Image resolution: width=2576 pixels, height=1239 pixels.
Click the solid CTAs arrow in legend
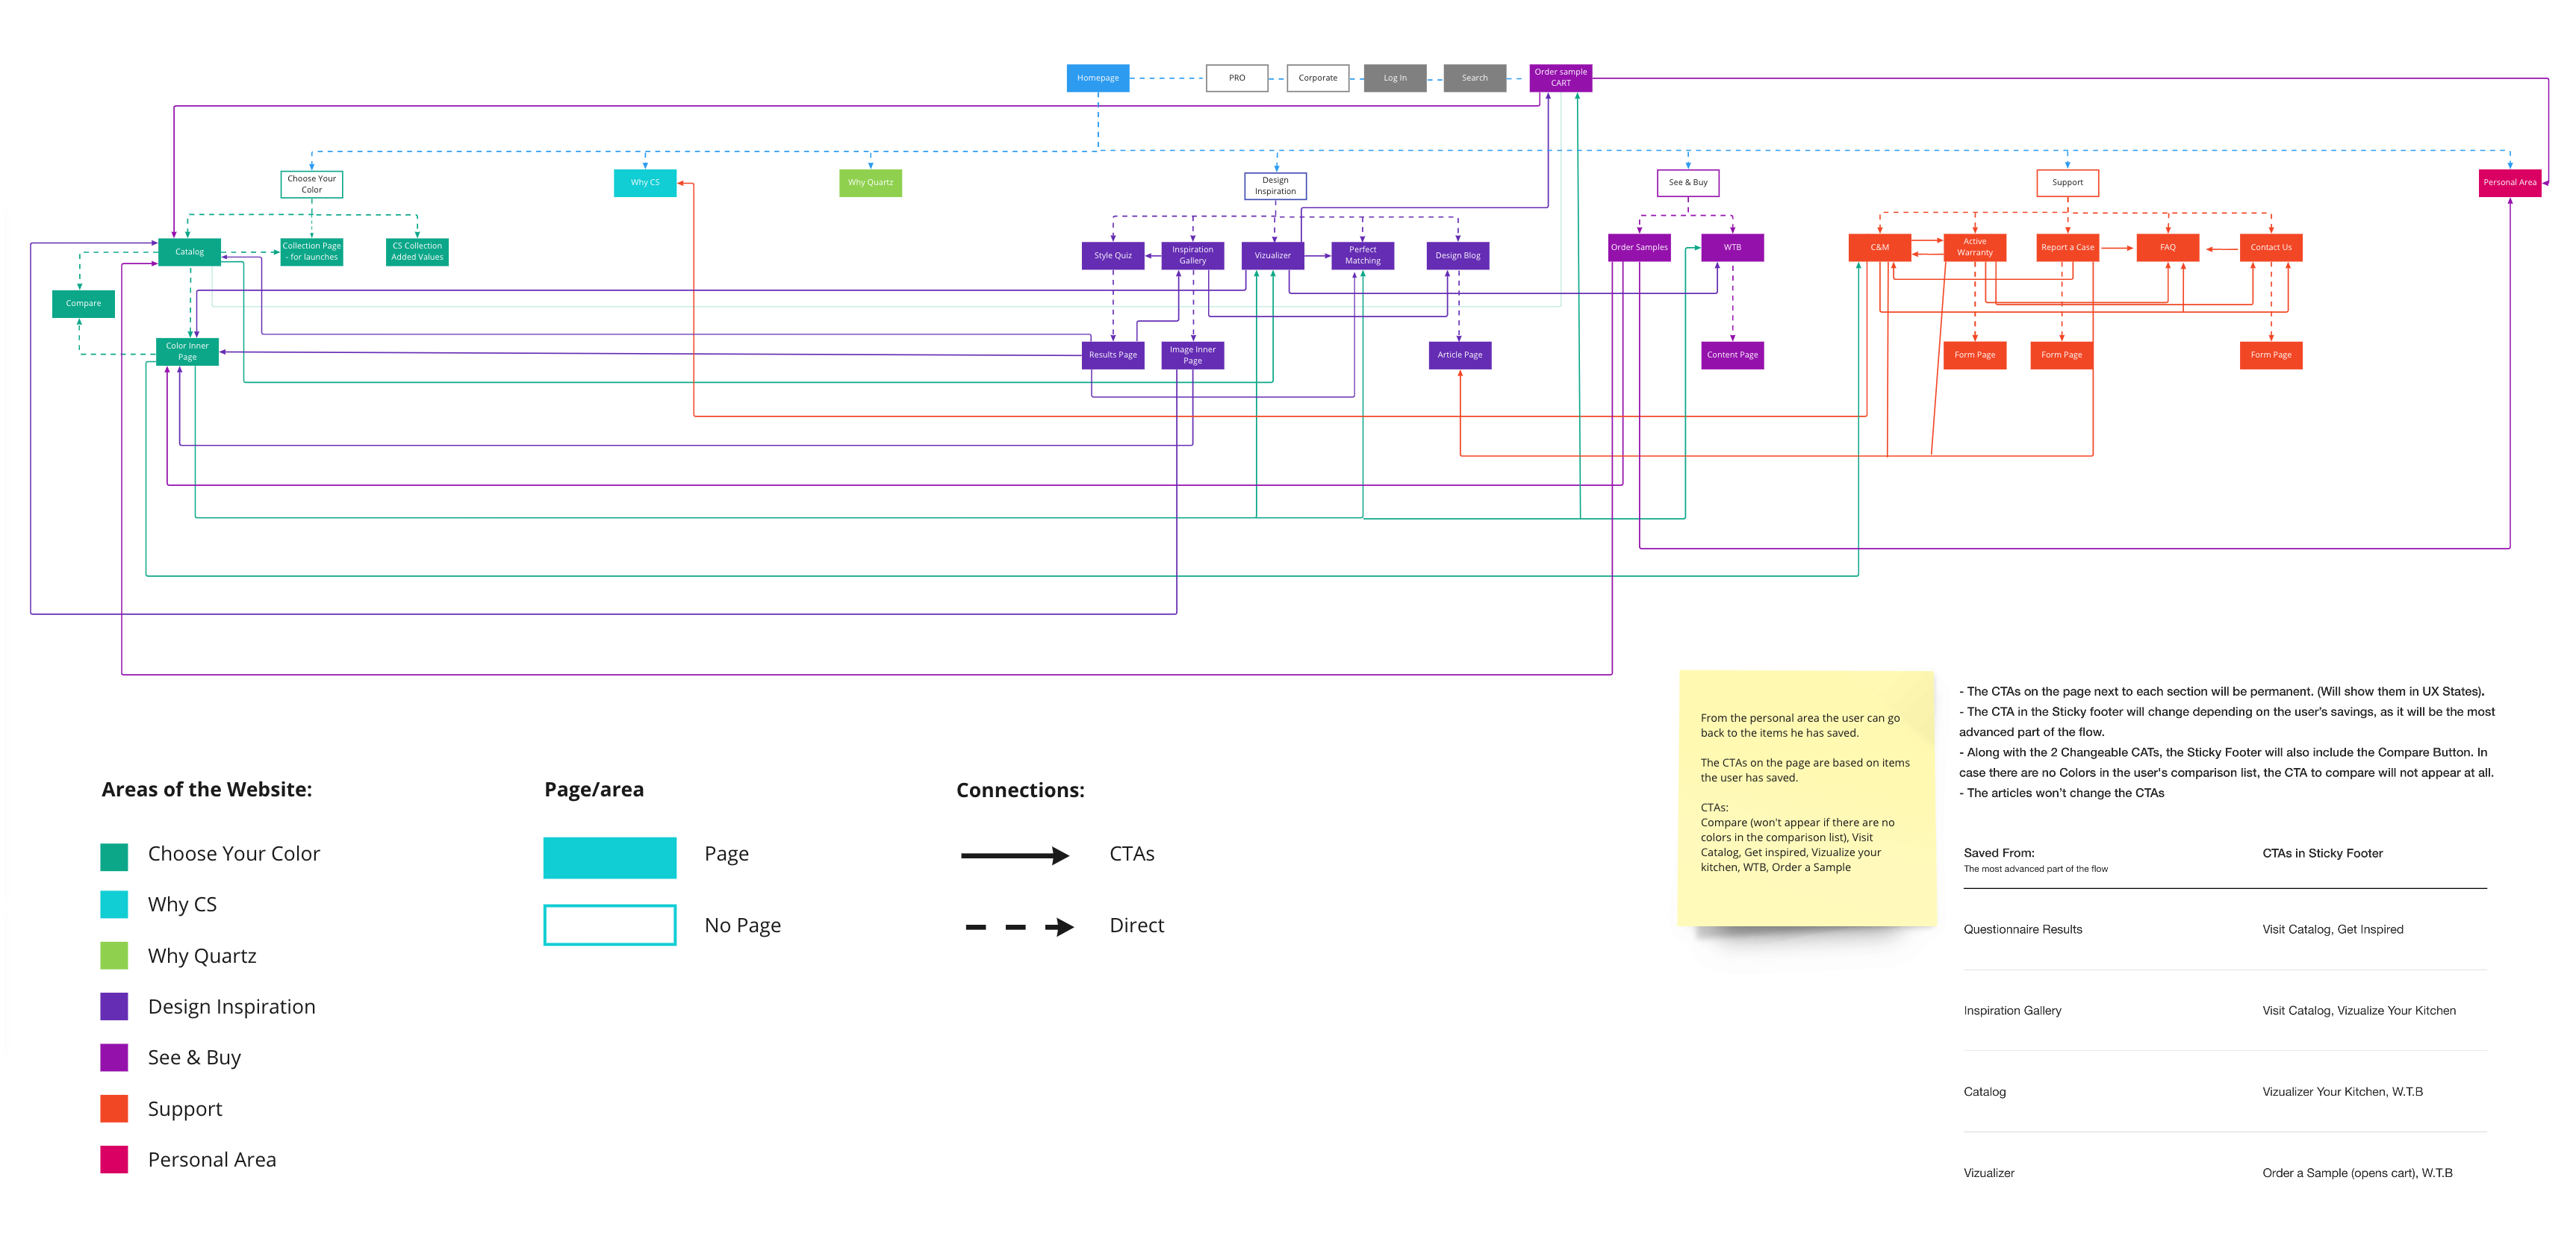coord(1014,856)
